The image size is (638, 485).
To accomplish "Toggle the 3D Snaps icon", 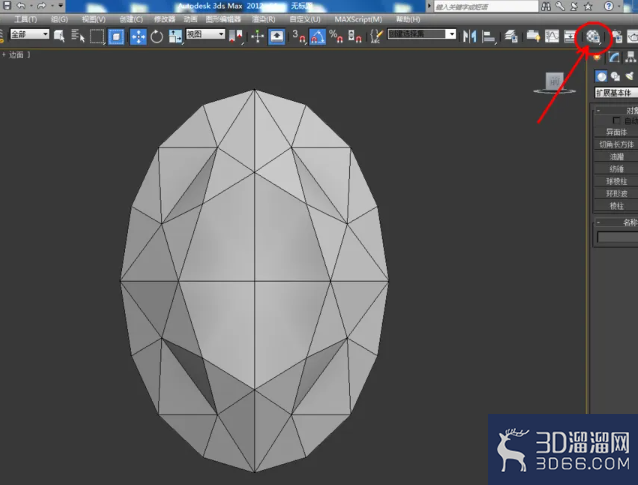I will [299, 37].
